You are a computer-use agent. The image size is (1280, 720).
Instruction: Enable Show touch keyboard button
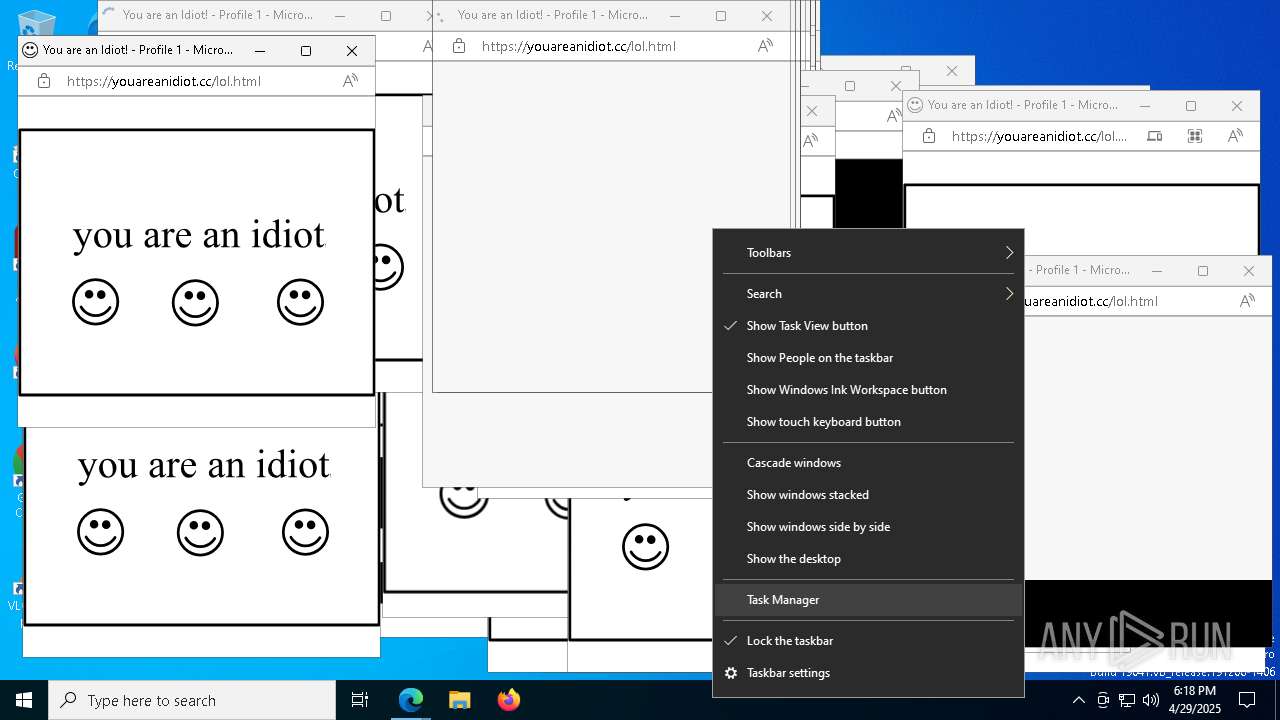[868, 422]
